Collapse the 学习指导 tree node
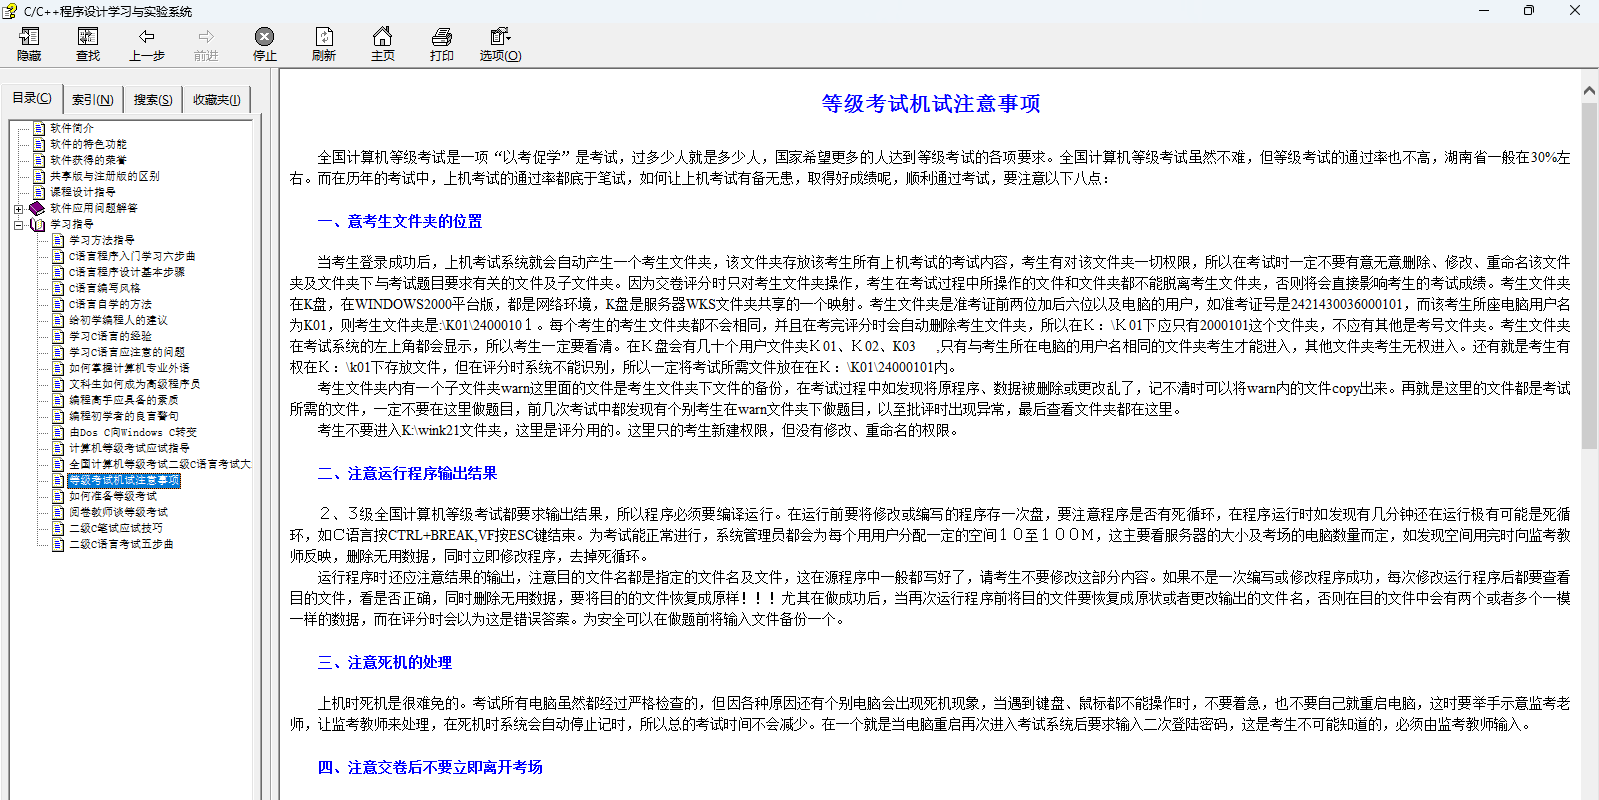Screen dimensions: 1599x800 (18, 225)
